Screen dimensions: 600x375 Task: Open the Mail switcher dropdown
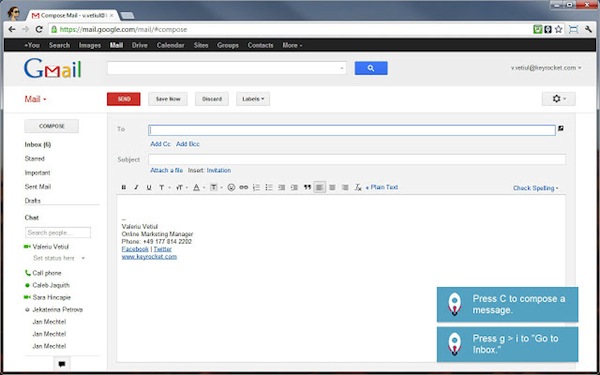point(35,99)
